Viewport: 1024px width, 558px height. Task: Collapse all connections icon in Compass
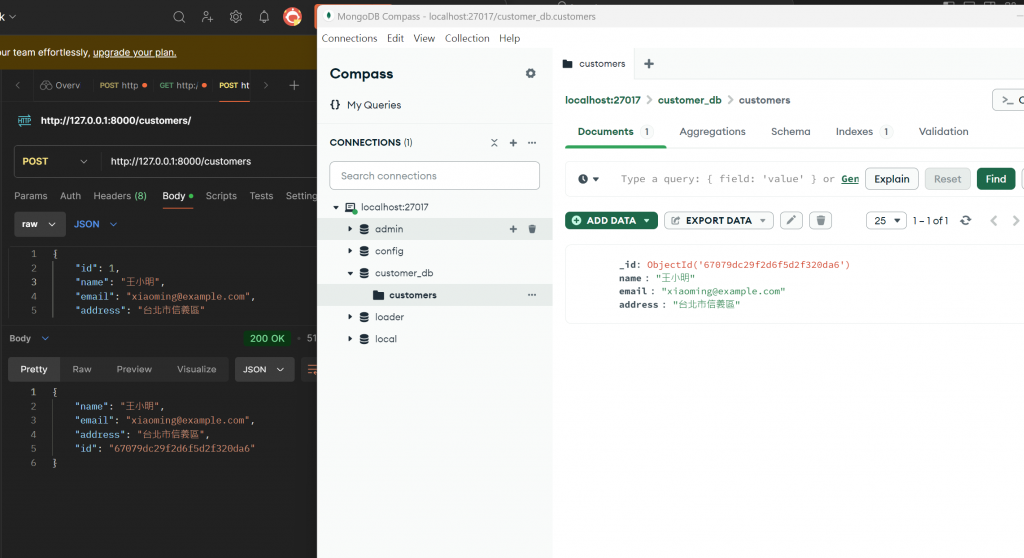[494, 142]
